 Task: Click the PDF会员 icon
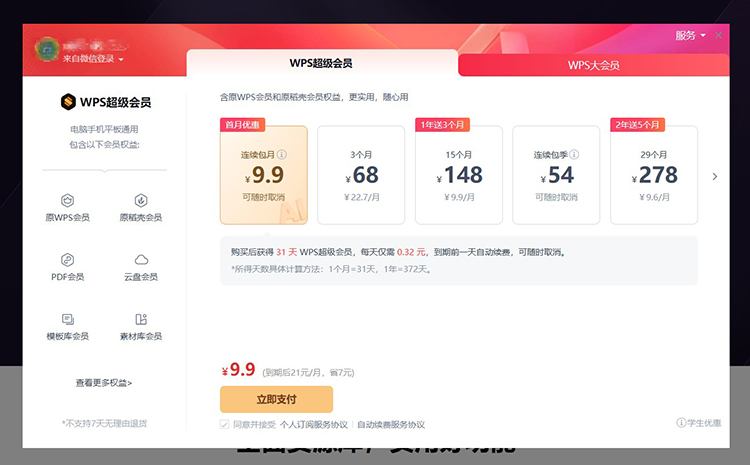67,260
